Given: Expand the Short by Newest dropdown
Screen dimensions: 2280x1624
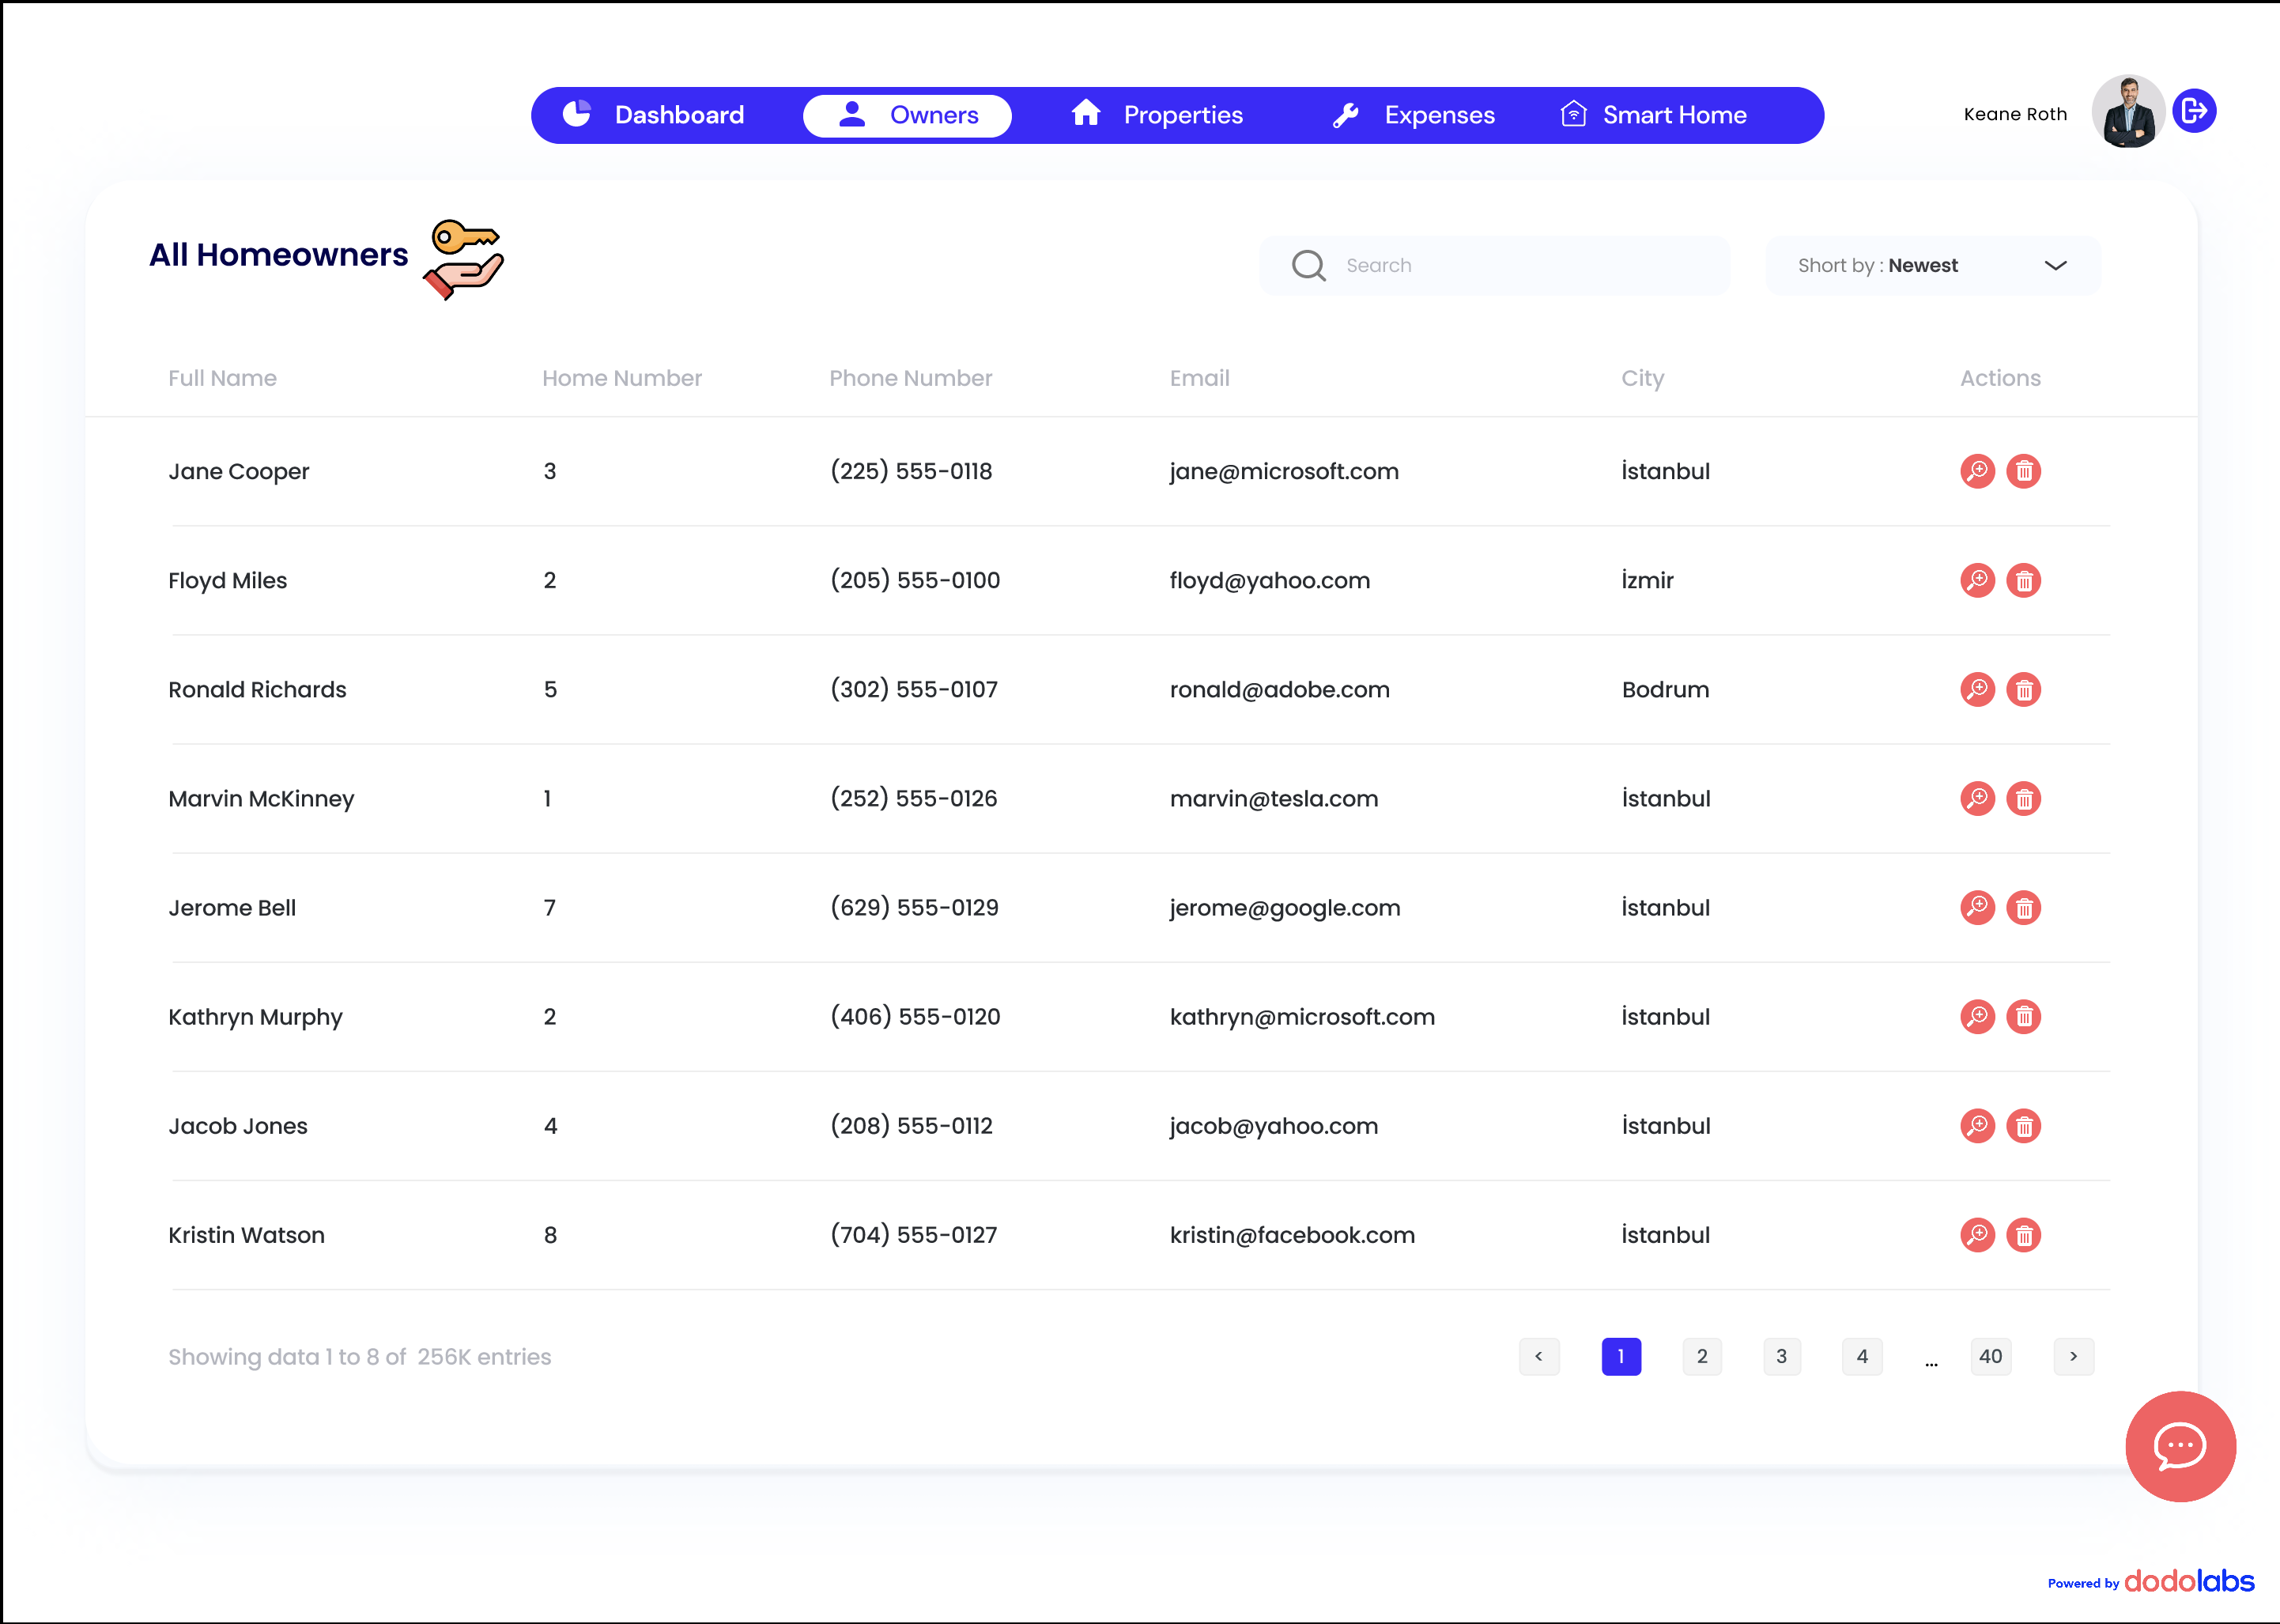Looking at the screenshot, I should pyautogui.click(x=1932, y=265).
